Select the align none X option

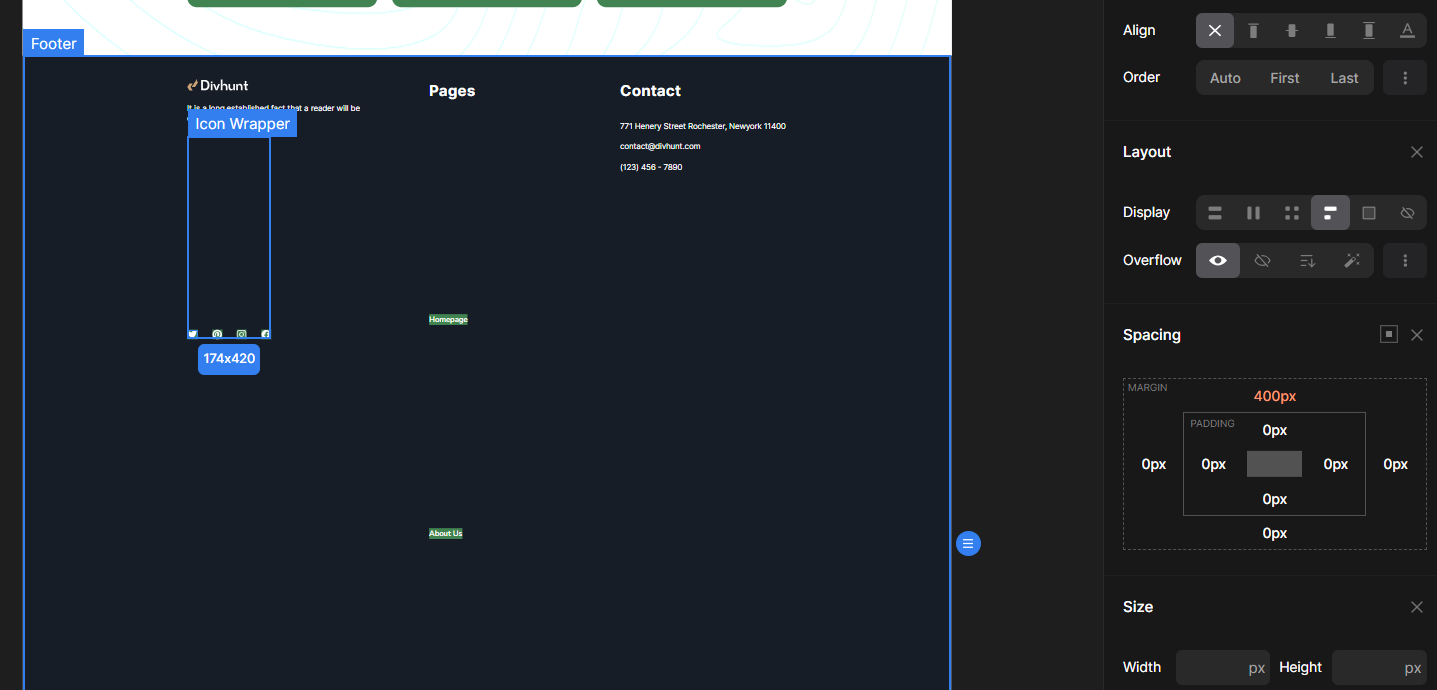coord(1215,30)
